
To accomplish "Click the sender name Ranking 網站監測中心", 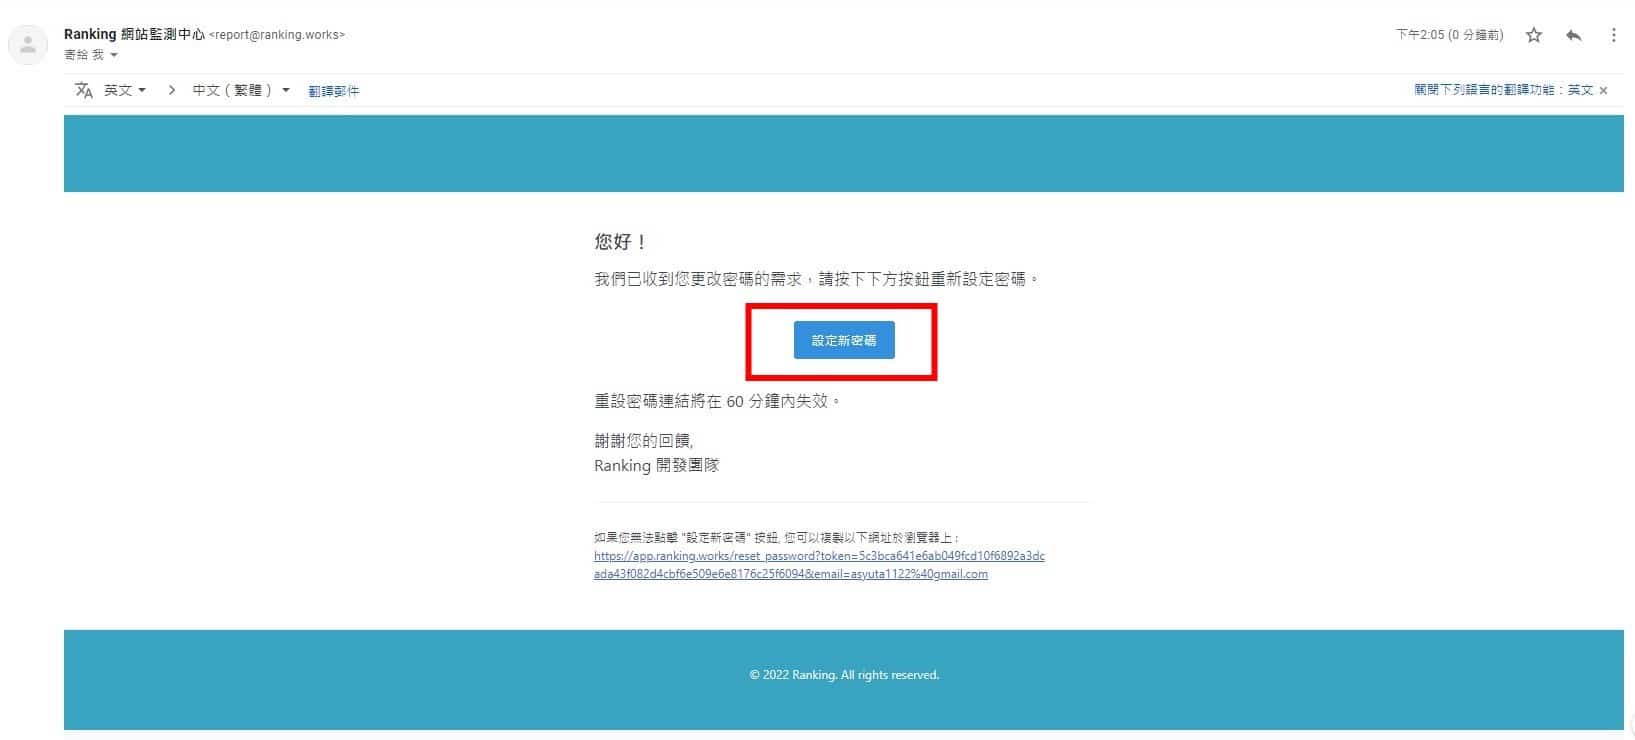I will click(134, 34).
